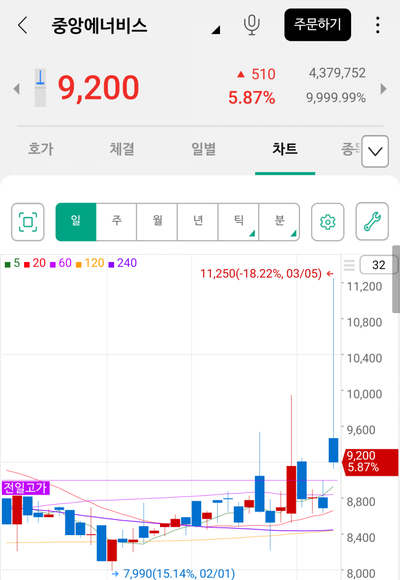Switch to the 호가 tab
The image size is (400, 580).
[x=41, y=149]
